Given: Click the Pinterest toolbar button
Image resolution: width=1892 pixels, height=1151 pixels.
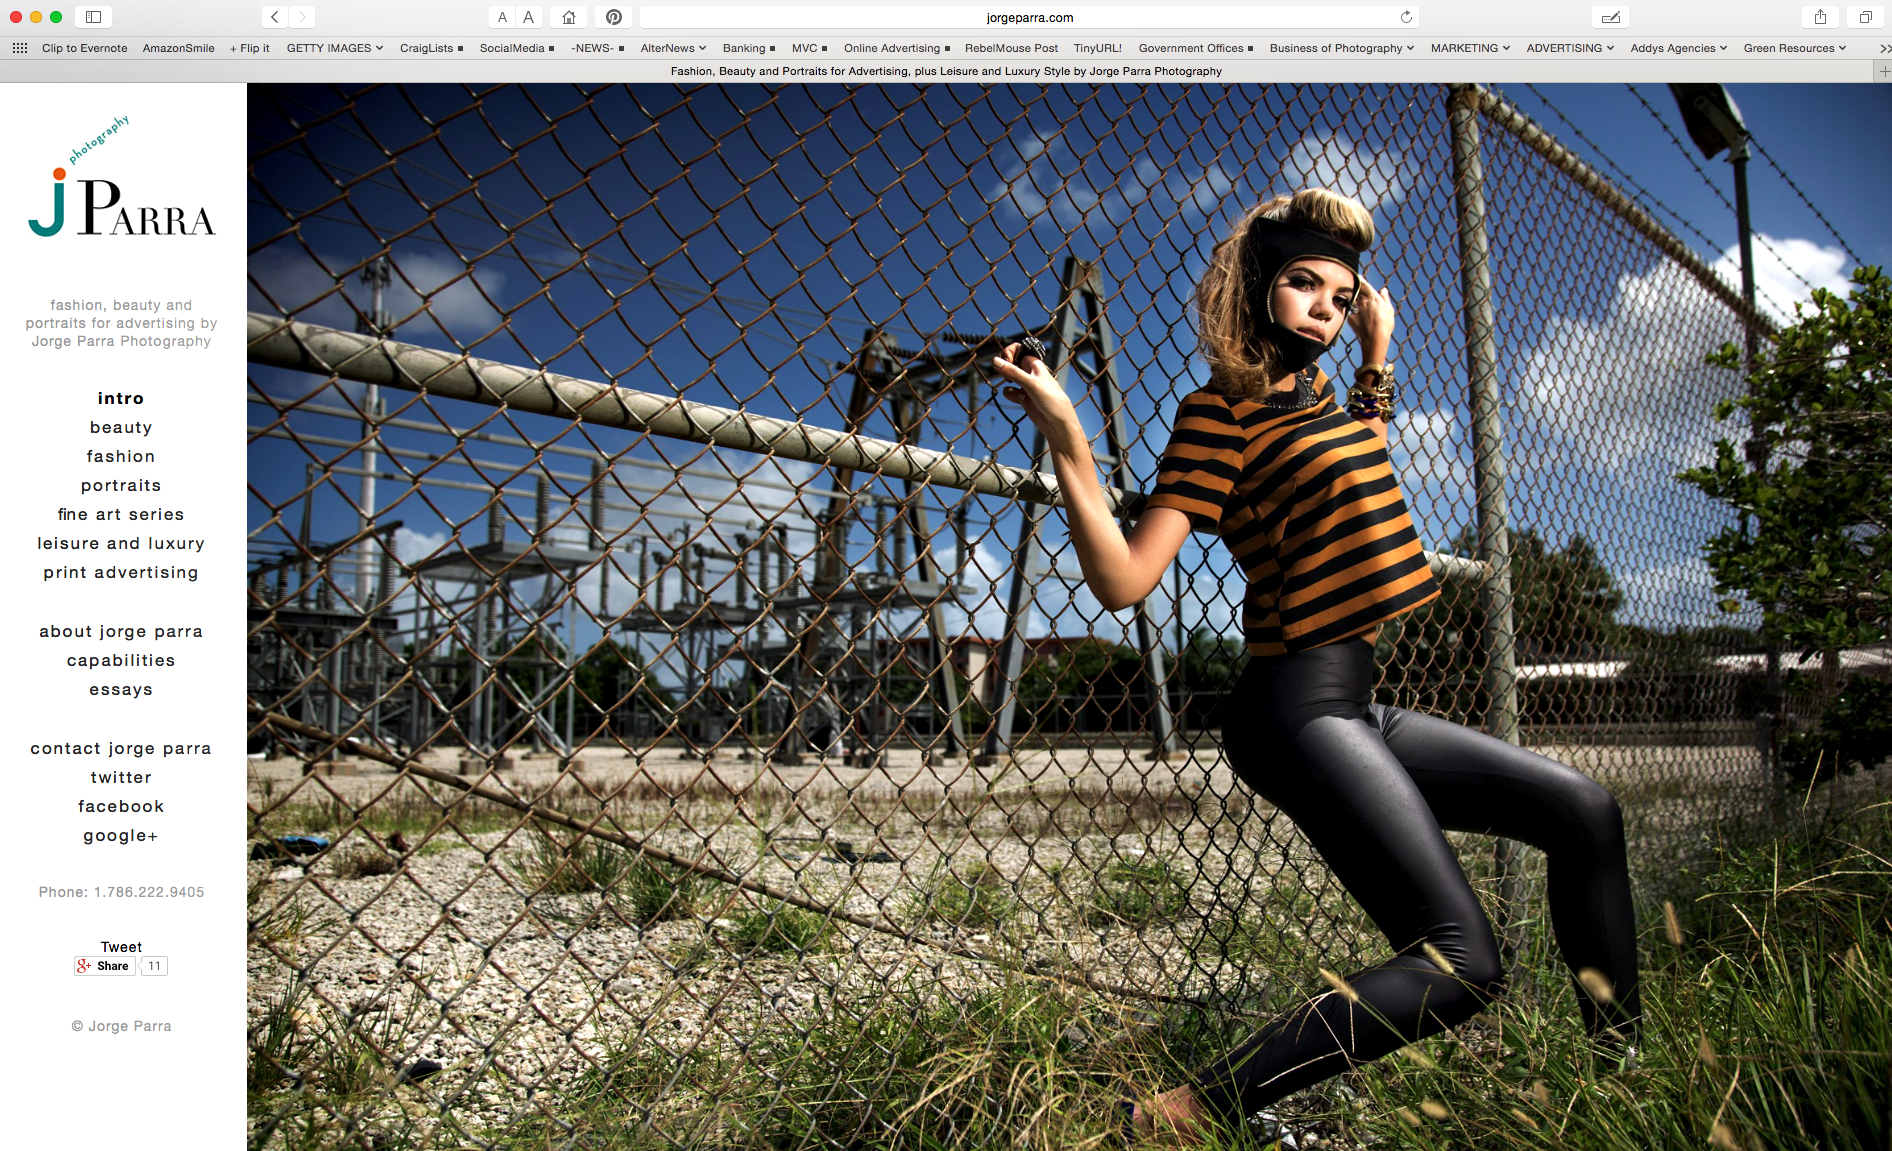Looking at the screenshot, I should tap(614, 17).
